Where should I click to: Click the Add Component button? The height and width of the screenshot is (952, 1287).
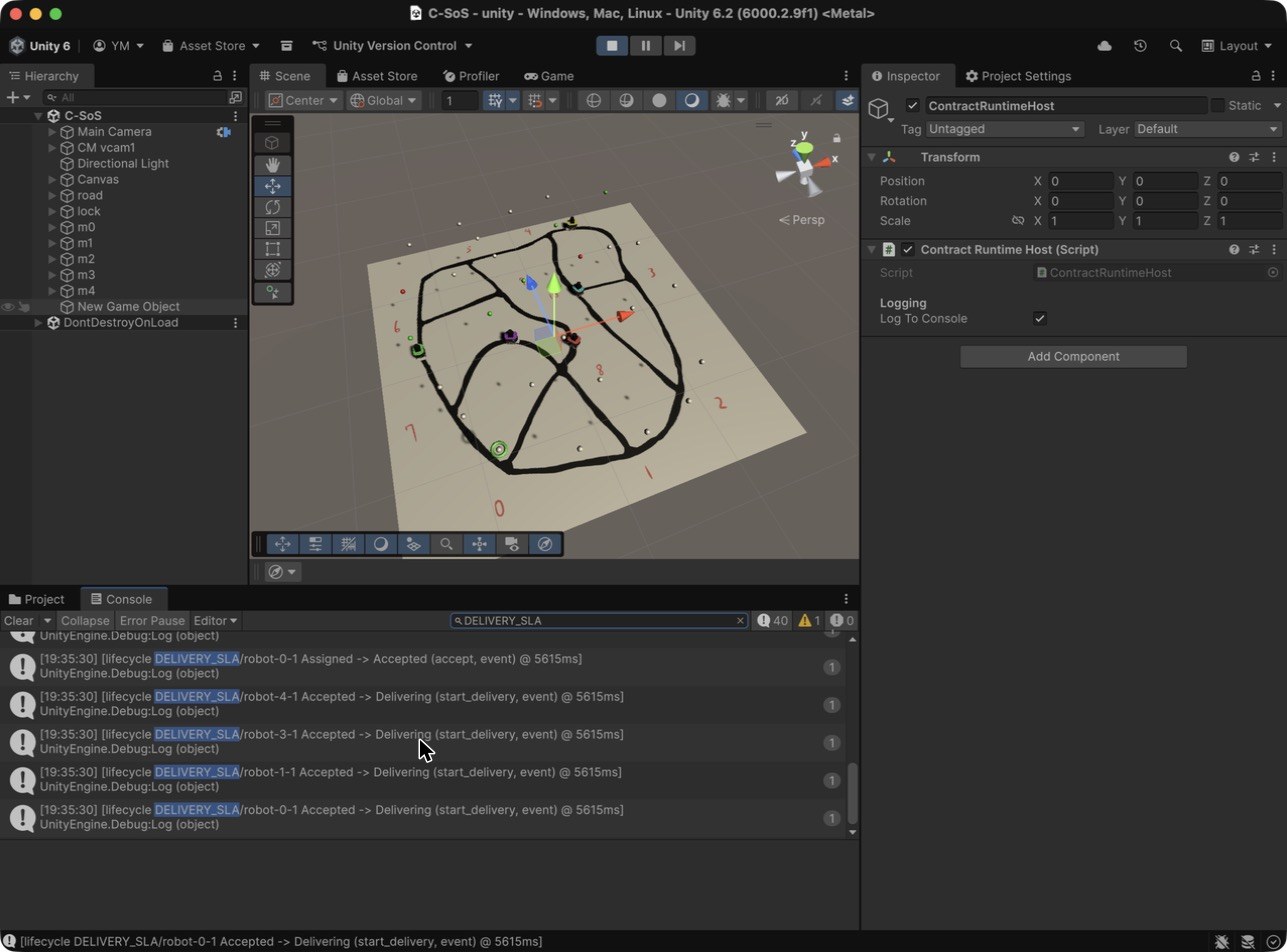pos(1073,357)
